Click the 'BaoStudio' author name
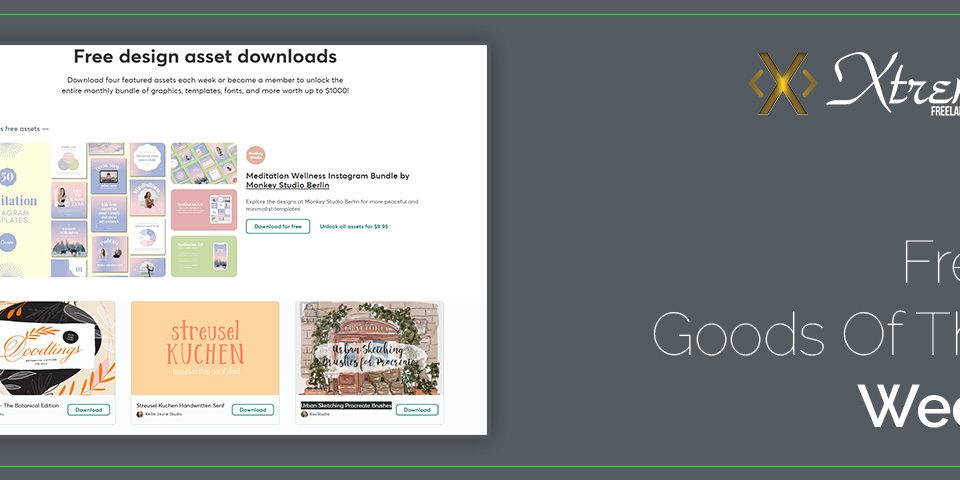960x480 pixels. (320, 414)
